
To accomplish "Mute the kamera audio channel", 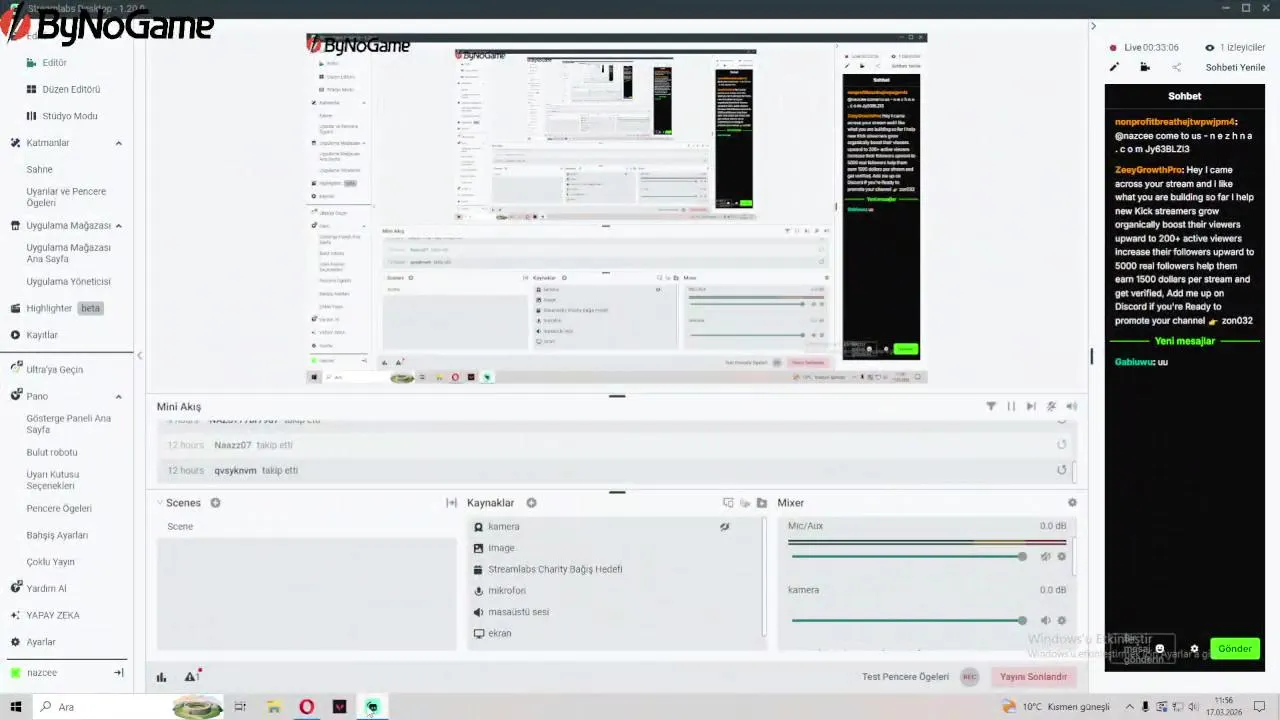I will click(x=1045, y=620).
